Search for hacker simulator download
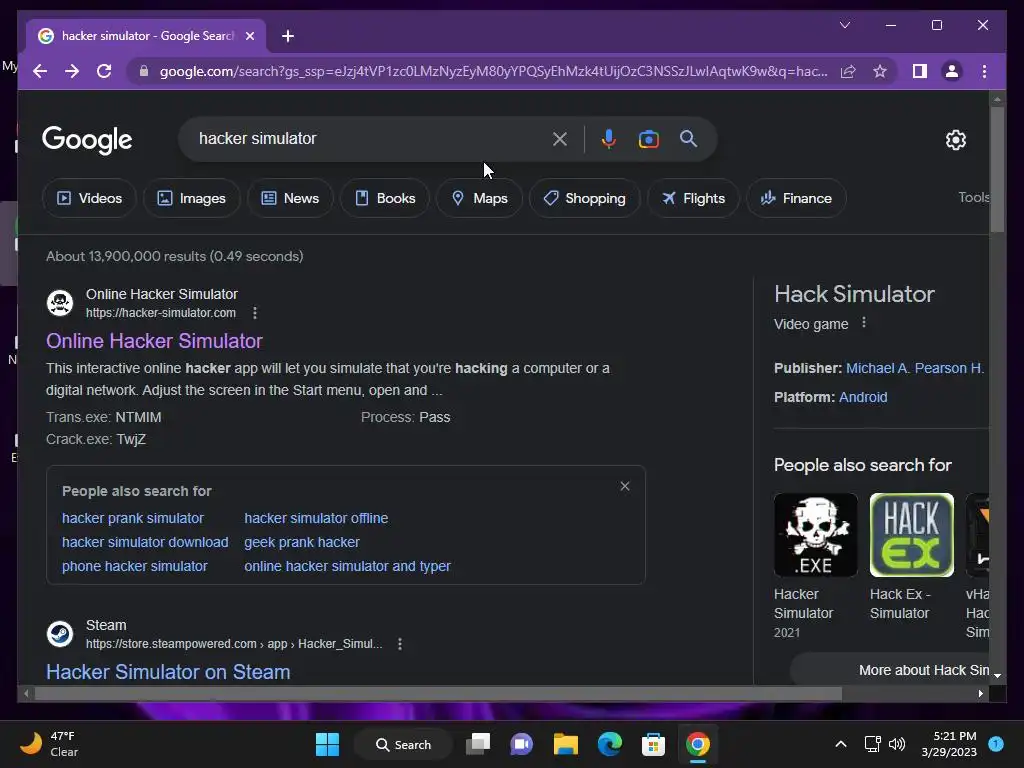This screenshot has width=1024, height=768. 145,542
